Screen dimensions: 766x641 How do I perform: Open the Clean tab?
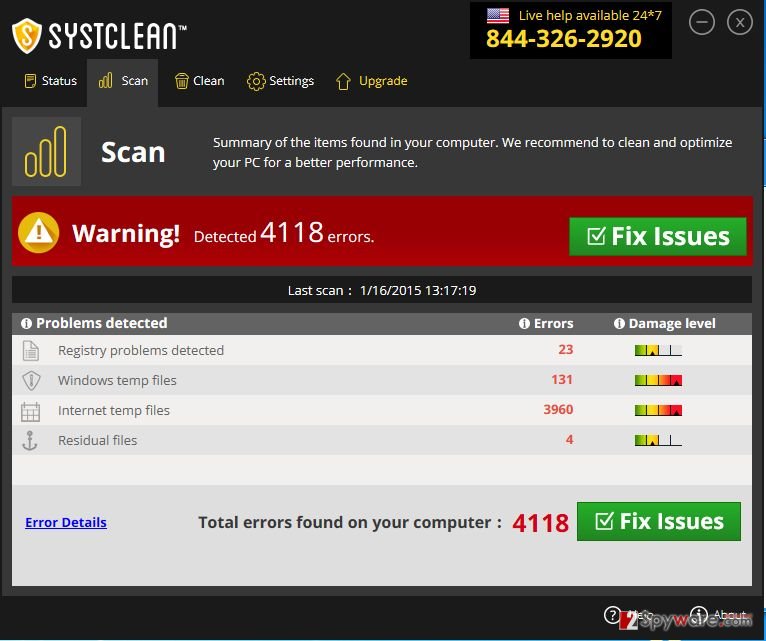pyautogui.click(x=199, y=81)
